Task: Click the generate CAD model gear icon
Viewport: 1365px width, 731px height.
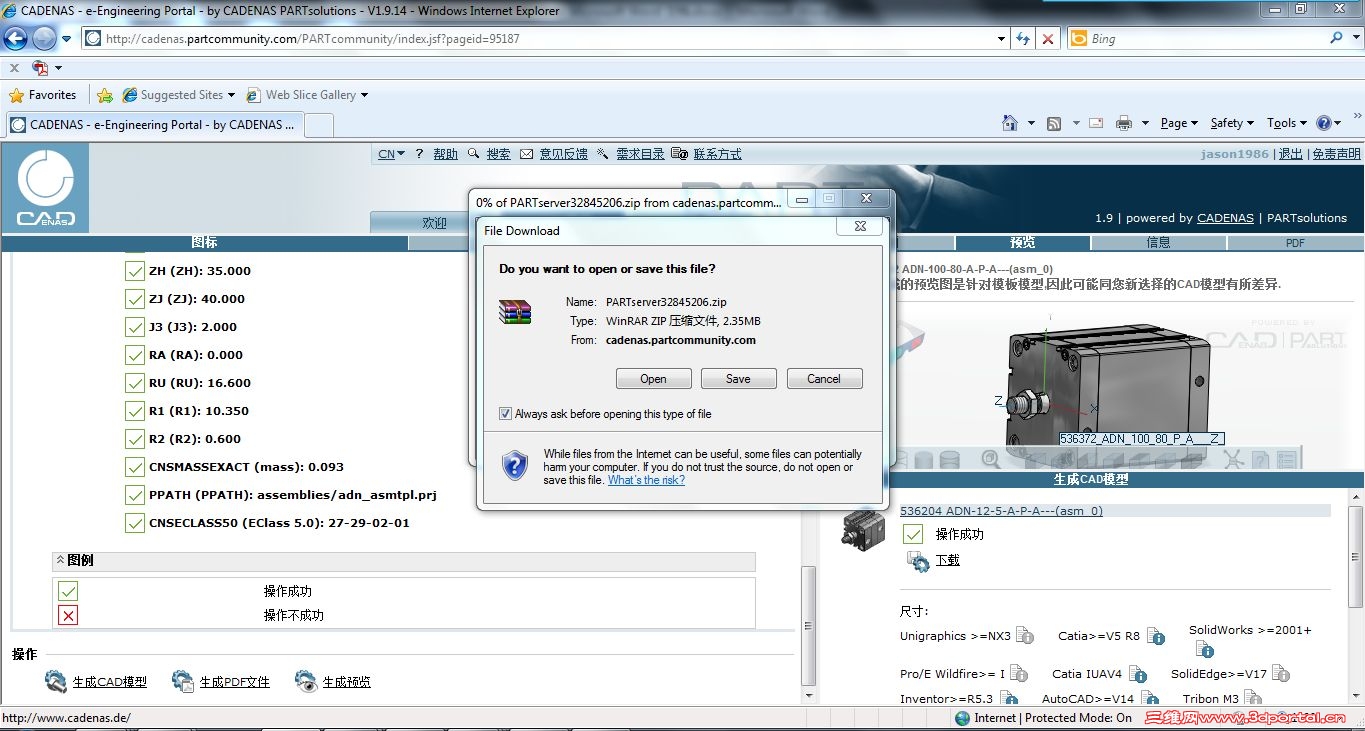Action: point(56,682)
